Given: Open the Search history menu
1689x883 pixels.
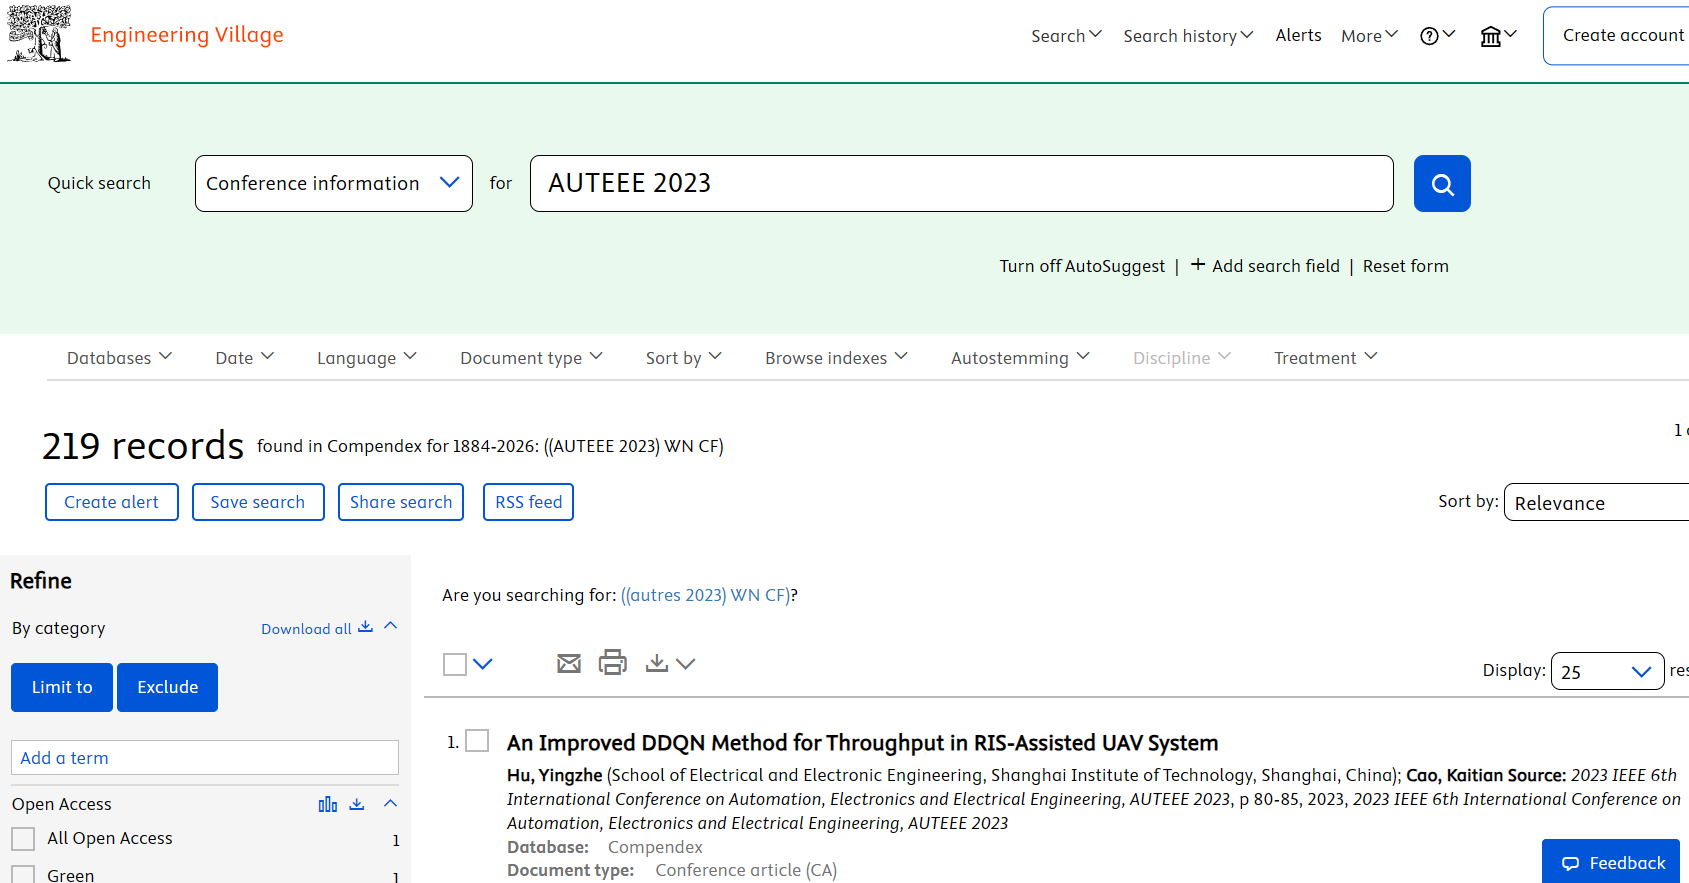Looking at the screenshot, I should click(x=1188, y=36).
